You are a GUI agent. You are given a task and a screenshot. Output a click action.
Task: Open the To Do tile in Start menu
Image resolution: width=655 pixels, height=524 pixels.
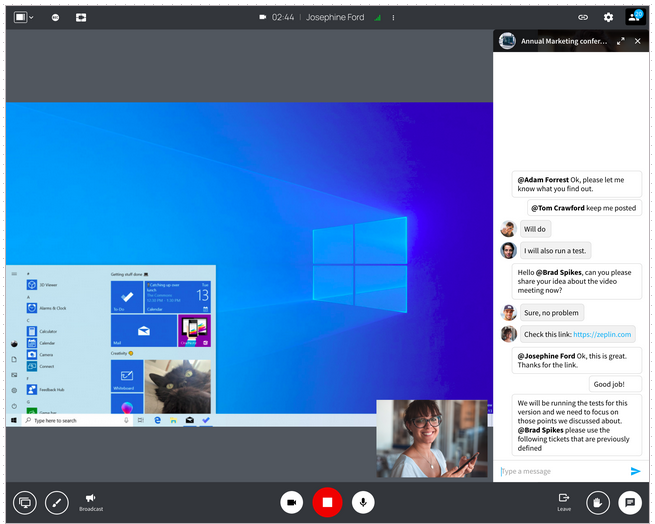127,297
